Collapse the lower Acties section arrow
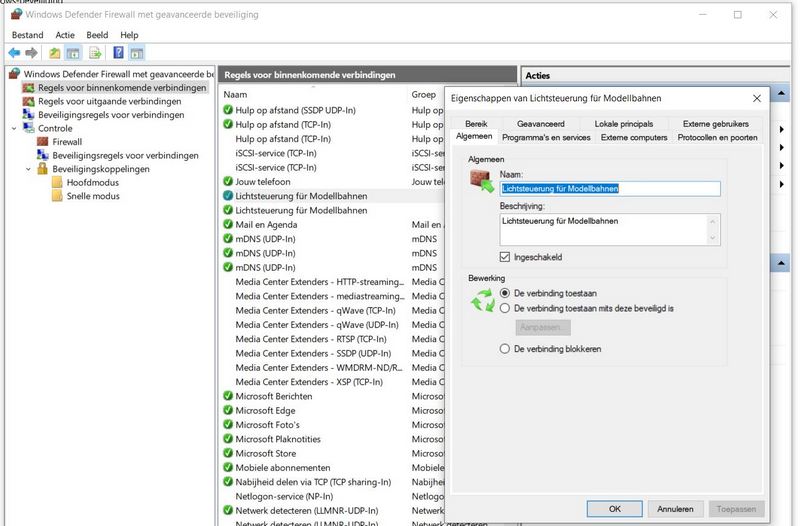This screenshot has width=800, height=526. [781, 263]
